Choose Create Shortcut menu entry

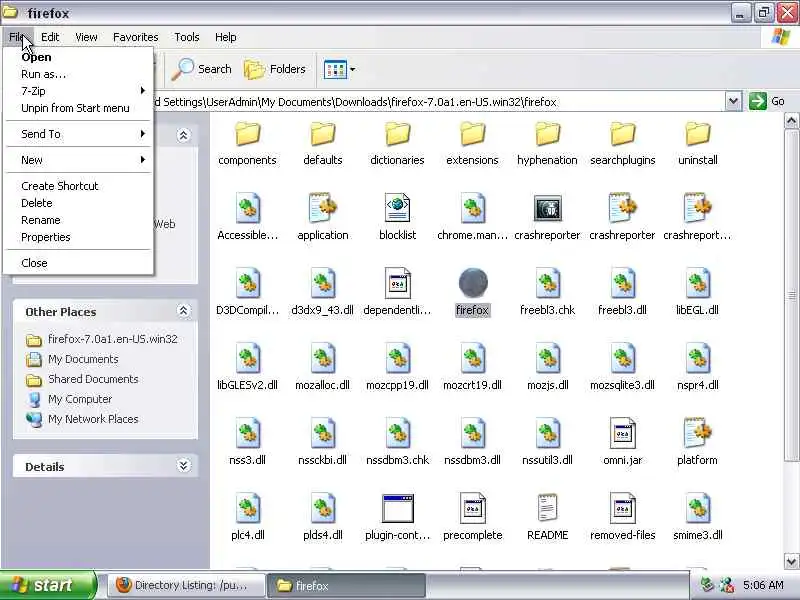point(78,186)
